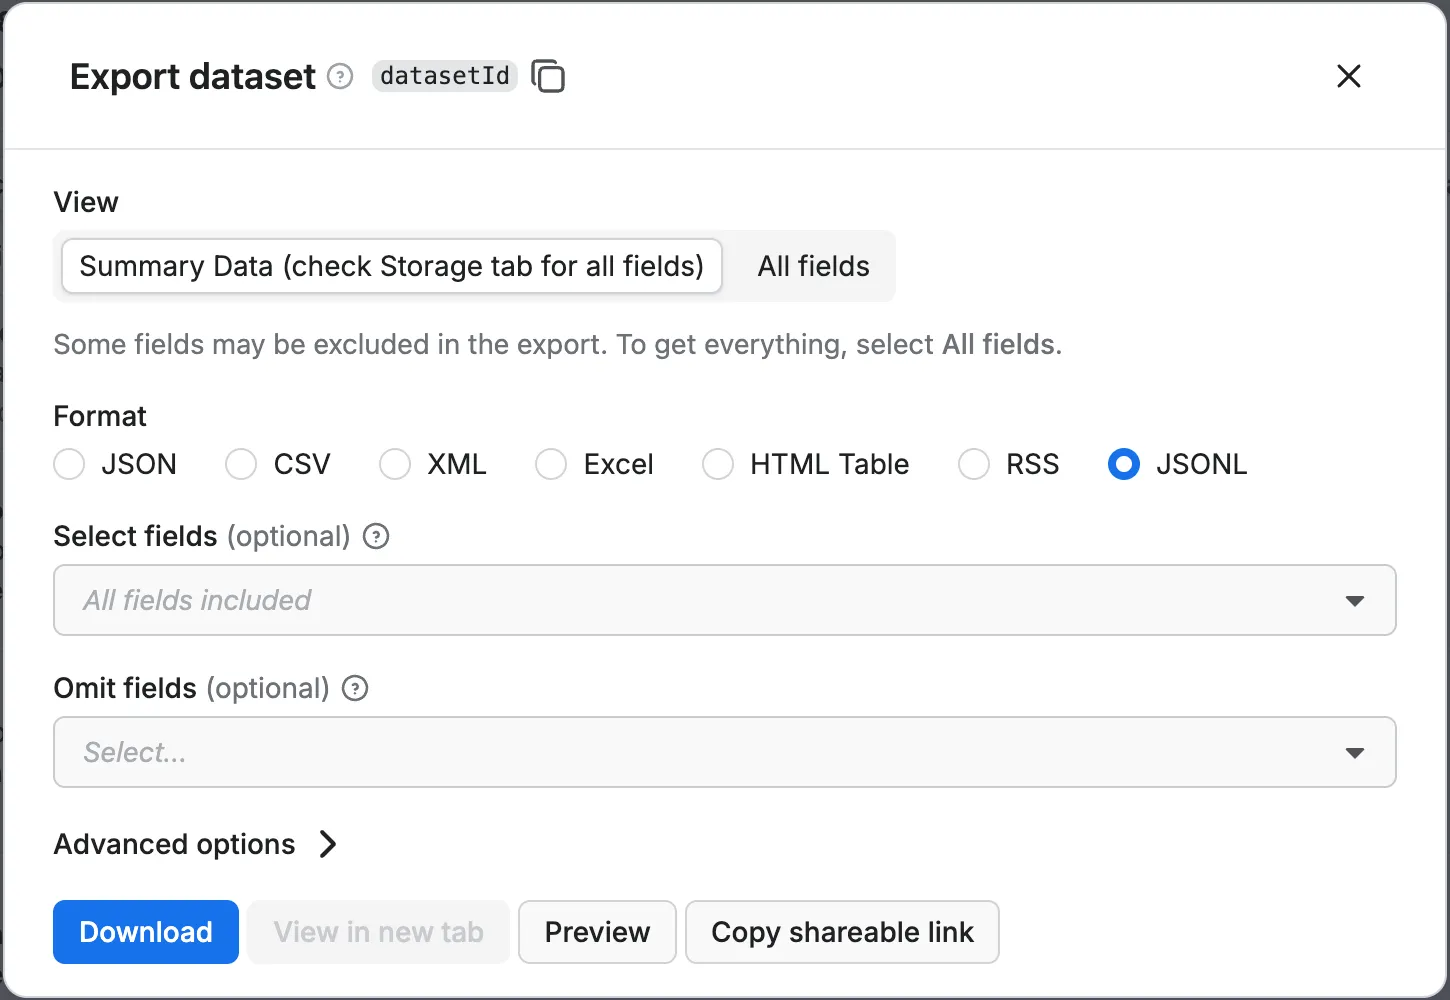1450x1000 pixels.
Task: Click the help icon next to Select fields
Action: (375, 536)
